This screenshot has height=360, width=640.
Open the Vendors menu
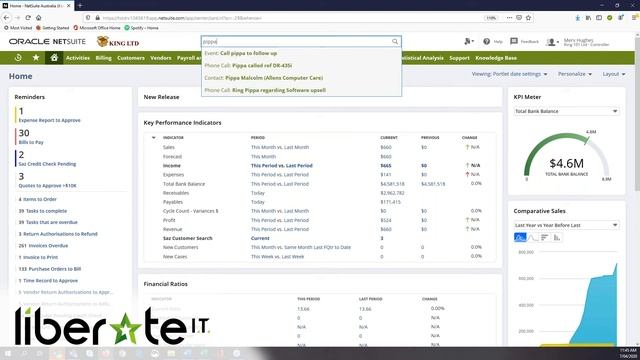pyautogui.click(x=160, y=58)
